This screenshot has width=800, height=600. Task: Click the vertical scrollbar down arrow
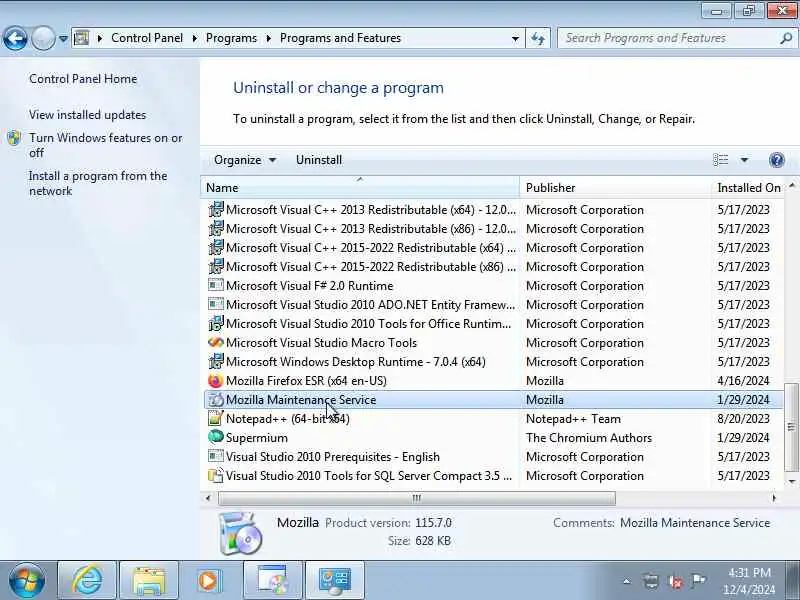click(x=792, y=481)
